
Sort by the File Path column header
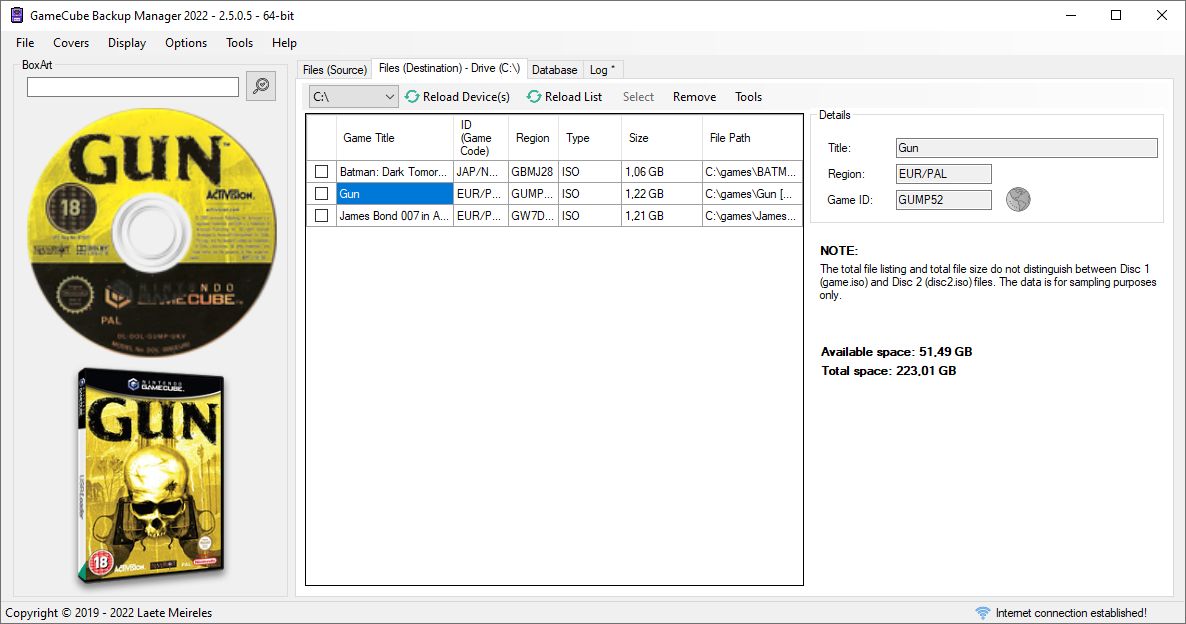pos(752,138)
